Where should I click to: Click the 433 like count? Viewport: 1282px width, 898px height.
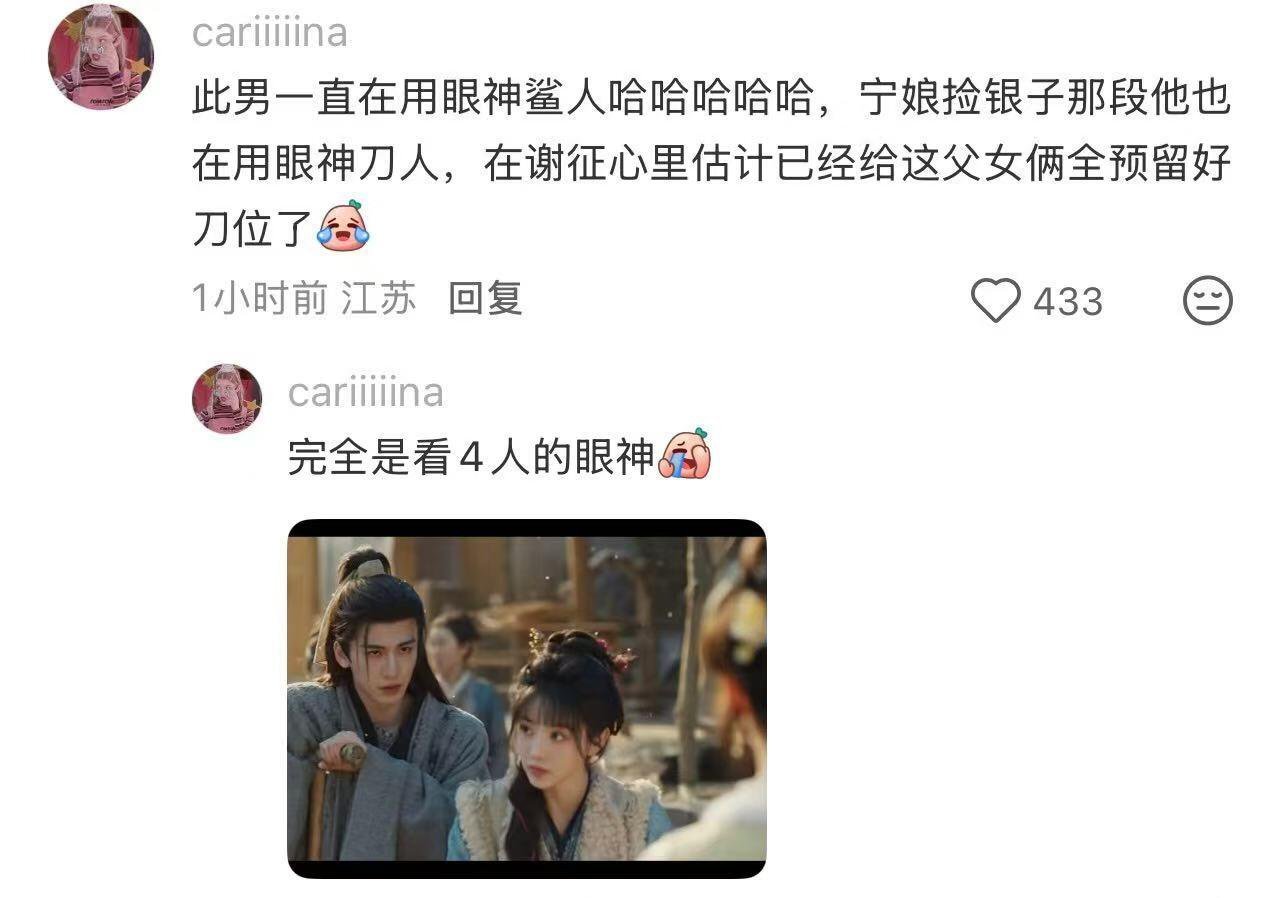1068,302
